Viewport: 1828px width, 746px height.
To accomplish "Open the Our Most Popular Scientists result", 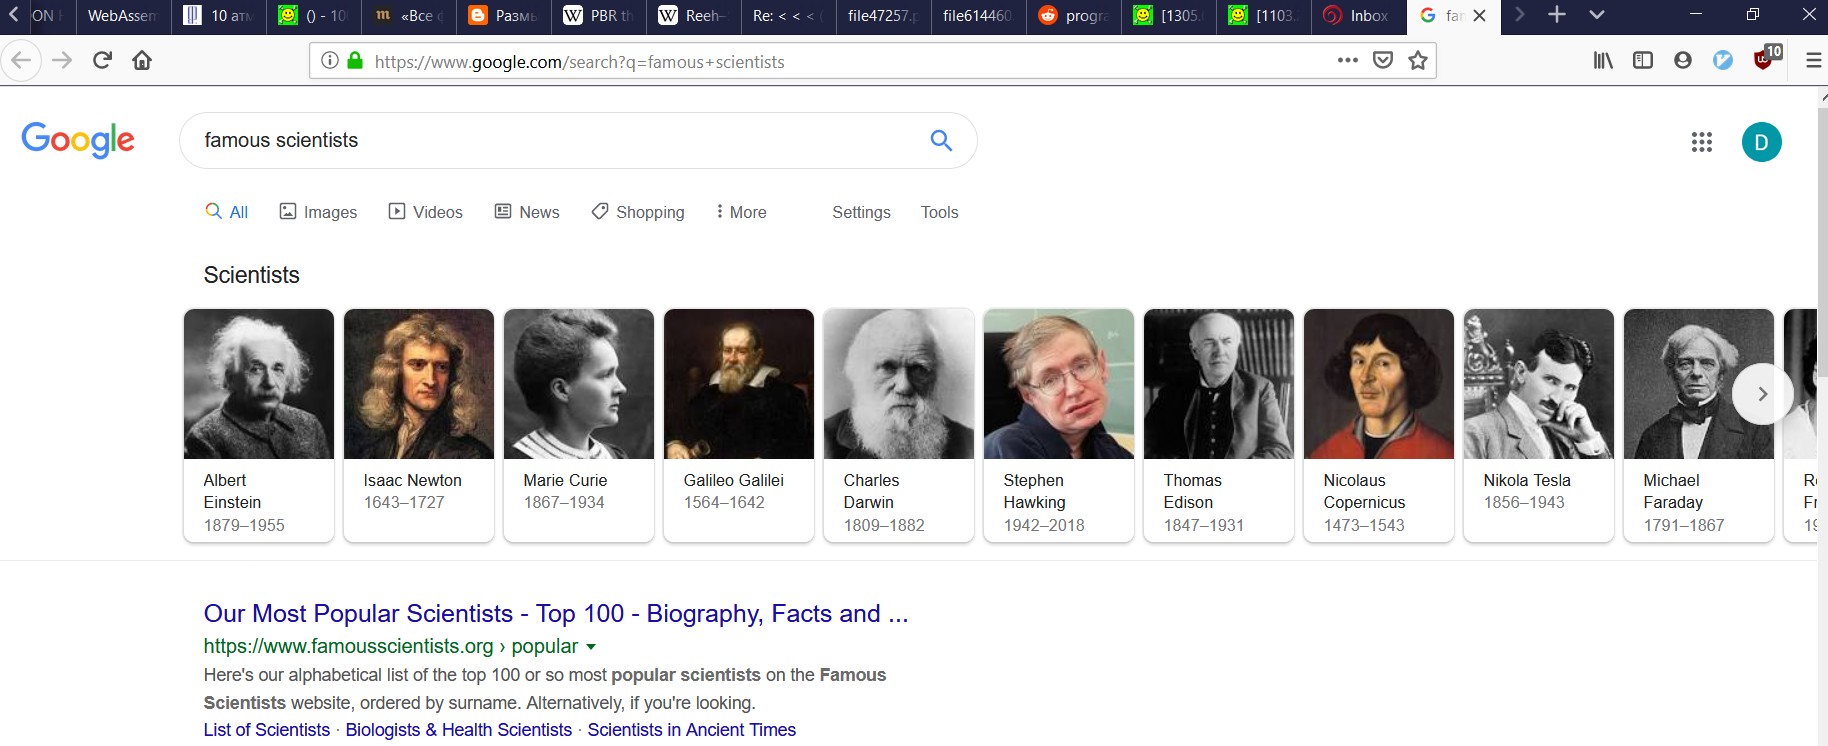I will [x=555, y=613].
